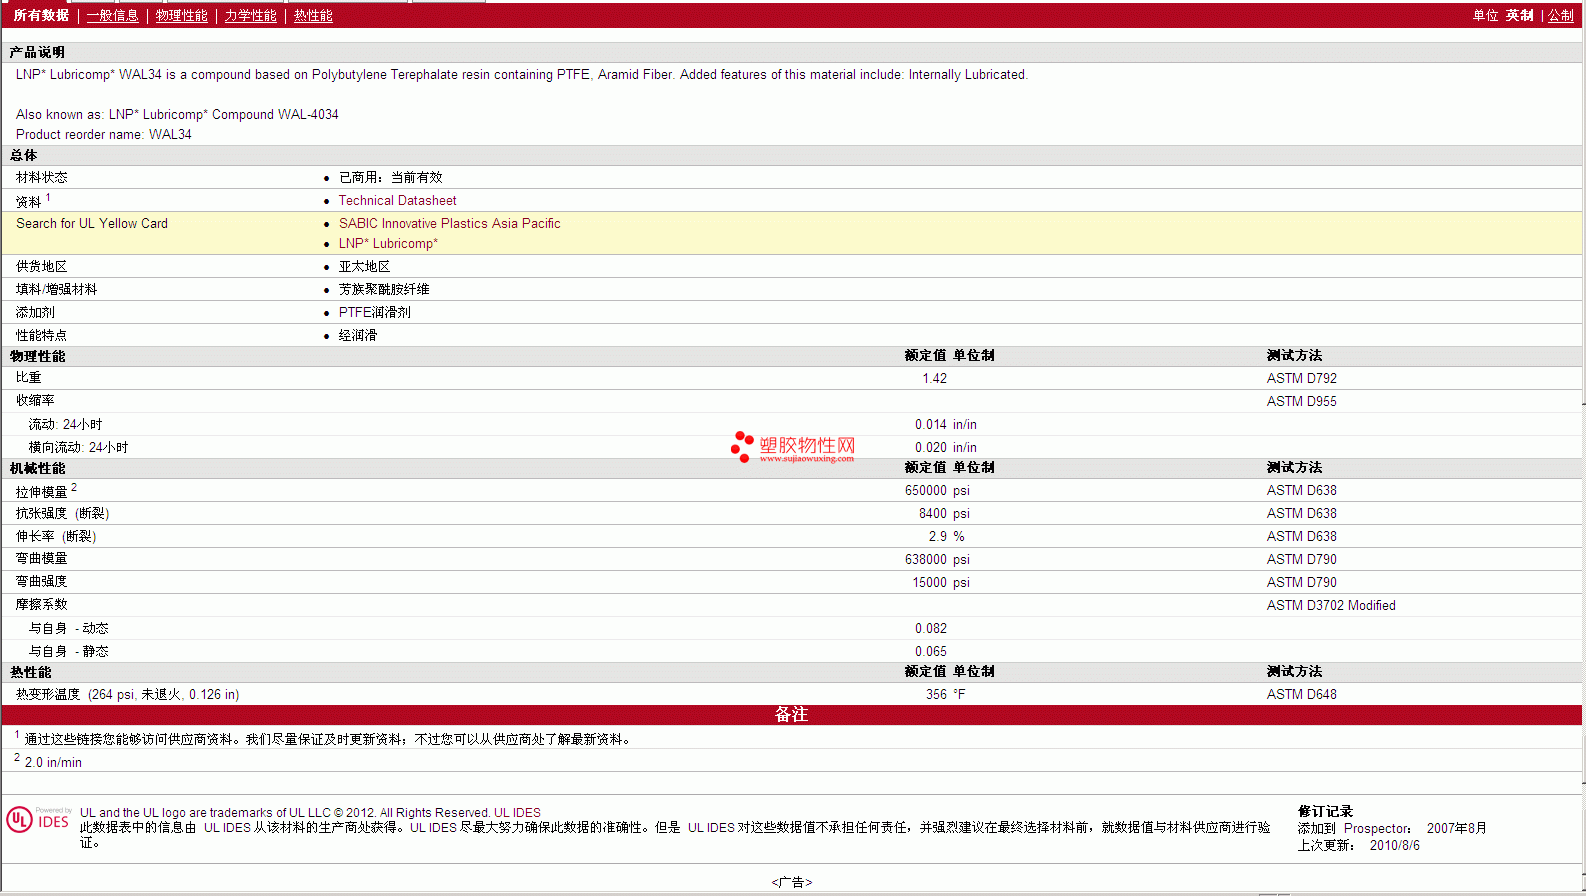This screenshot has height=896, width=1586.
Task: Click the 芳族聚酰胺纤维 filler link
Action: click(x=384, y=289)
